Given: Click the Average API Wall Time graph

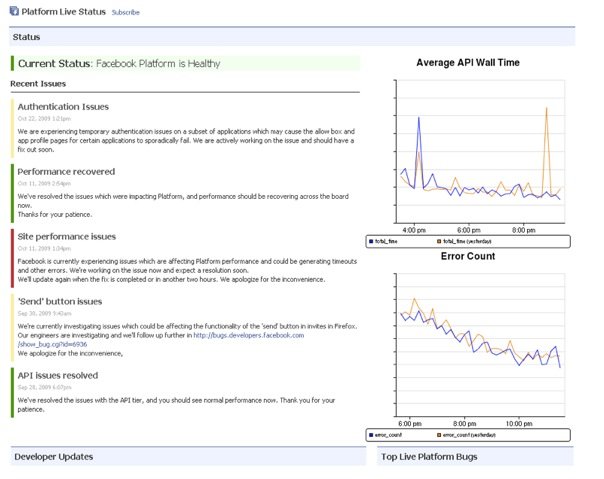Looking at the screenshot, I should point(480,151).
